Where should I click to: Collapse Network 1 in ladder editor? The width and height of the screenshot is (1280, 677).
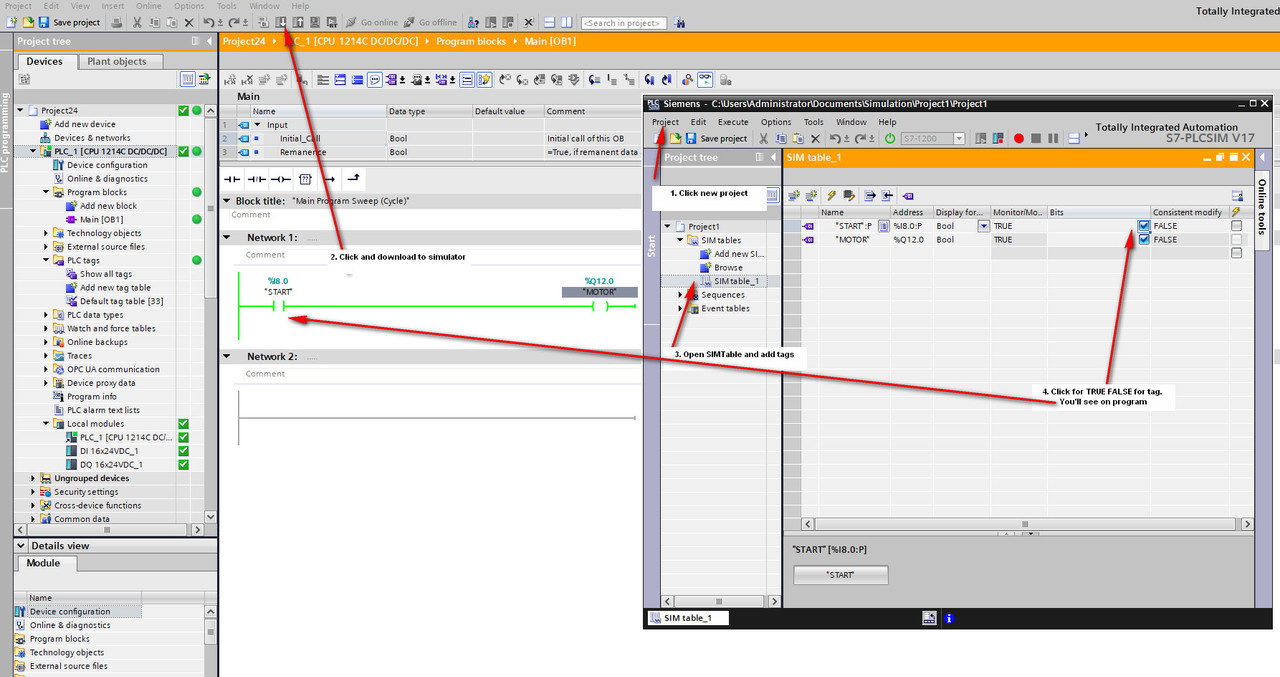point(226,238)
